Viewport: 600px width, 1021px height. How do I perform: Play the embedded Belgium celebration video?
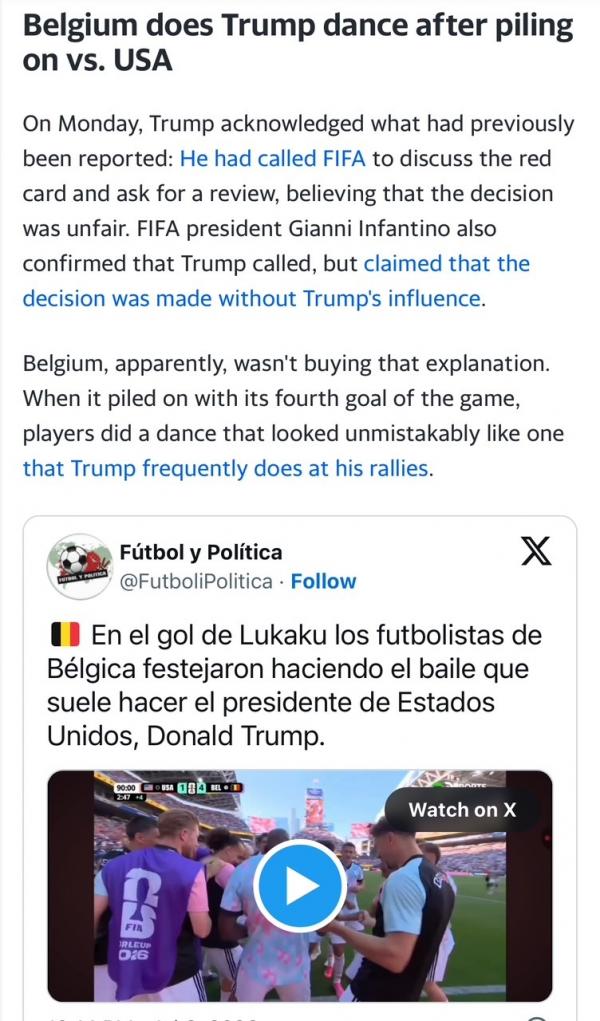299,886
